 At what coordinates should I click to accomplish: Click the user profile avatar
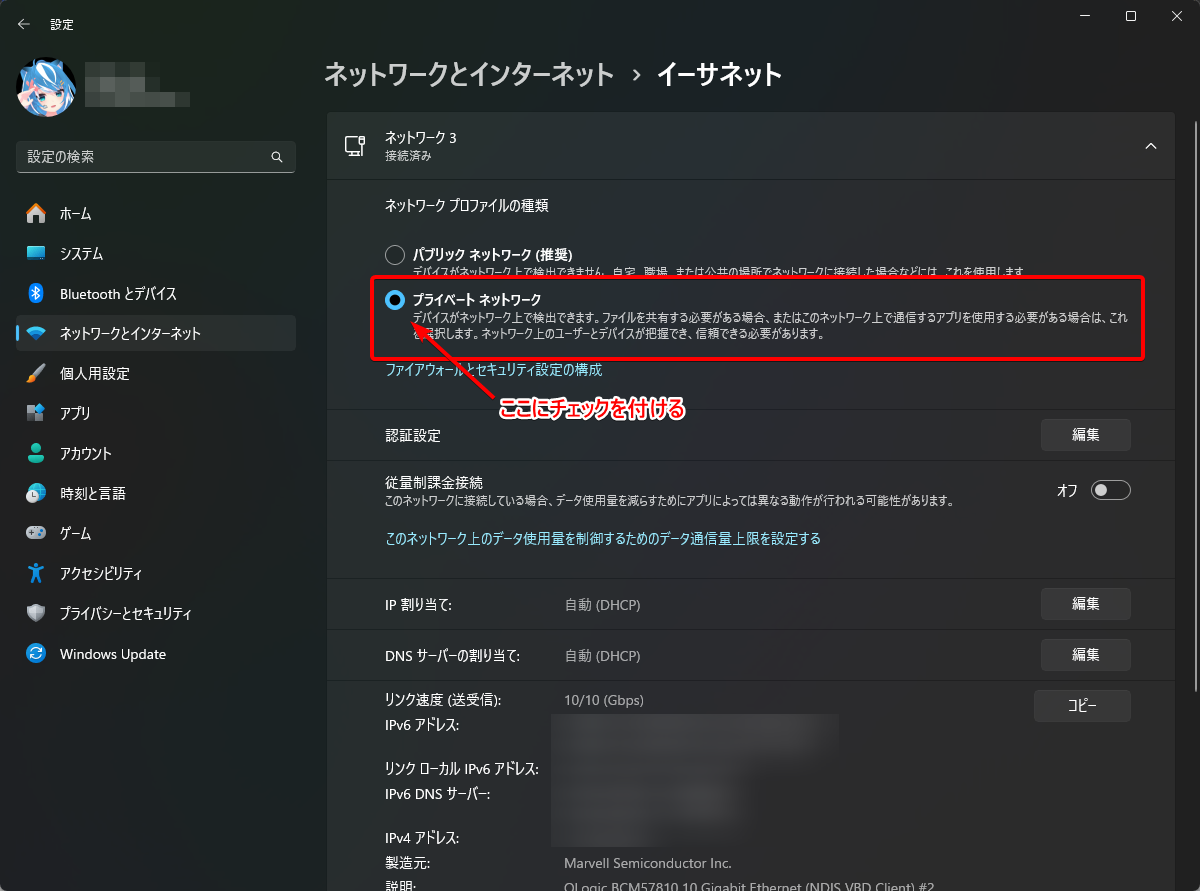(x=44, y=87)
